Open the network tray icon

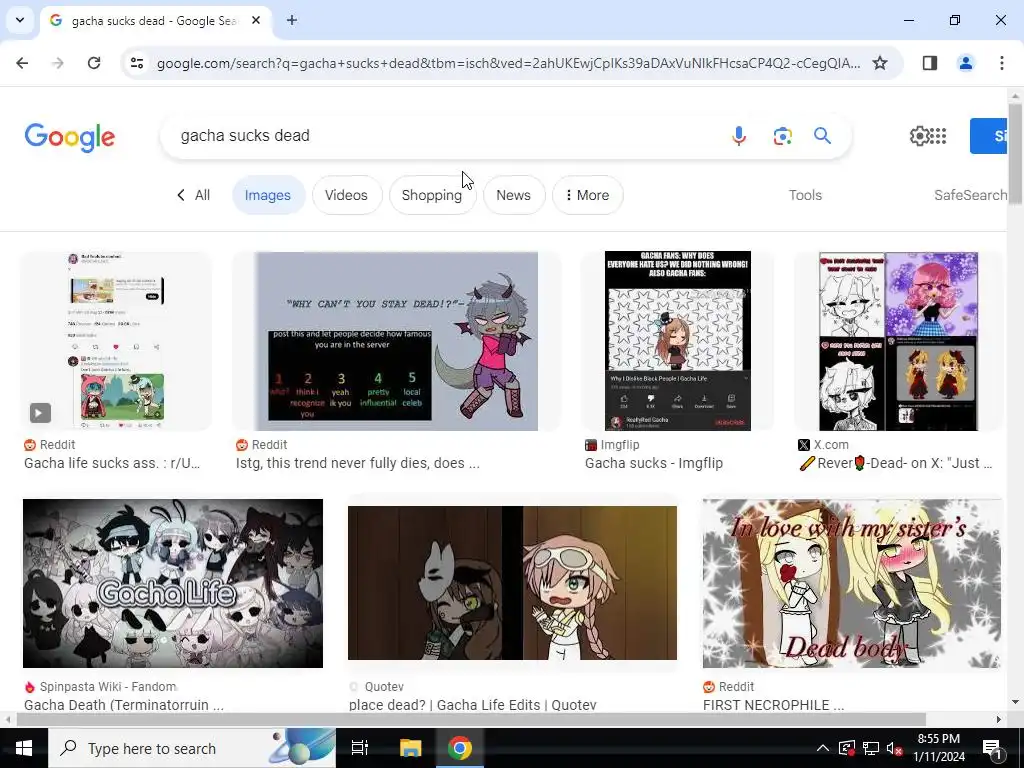871,748
